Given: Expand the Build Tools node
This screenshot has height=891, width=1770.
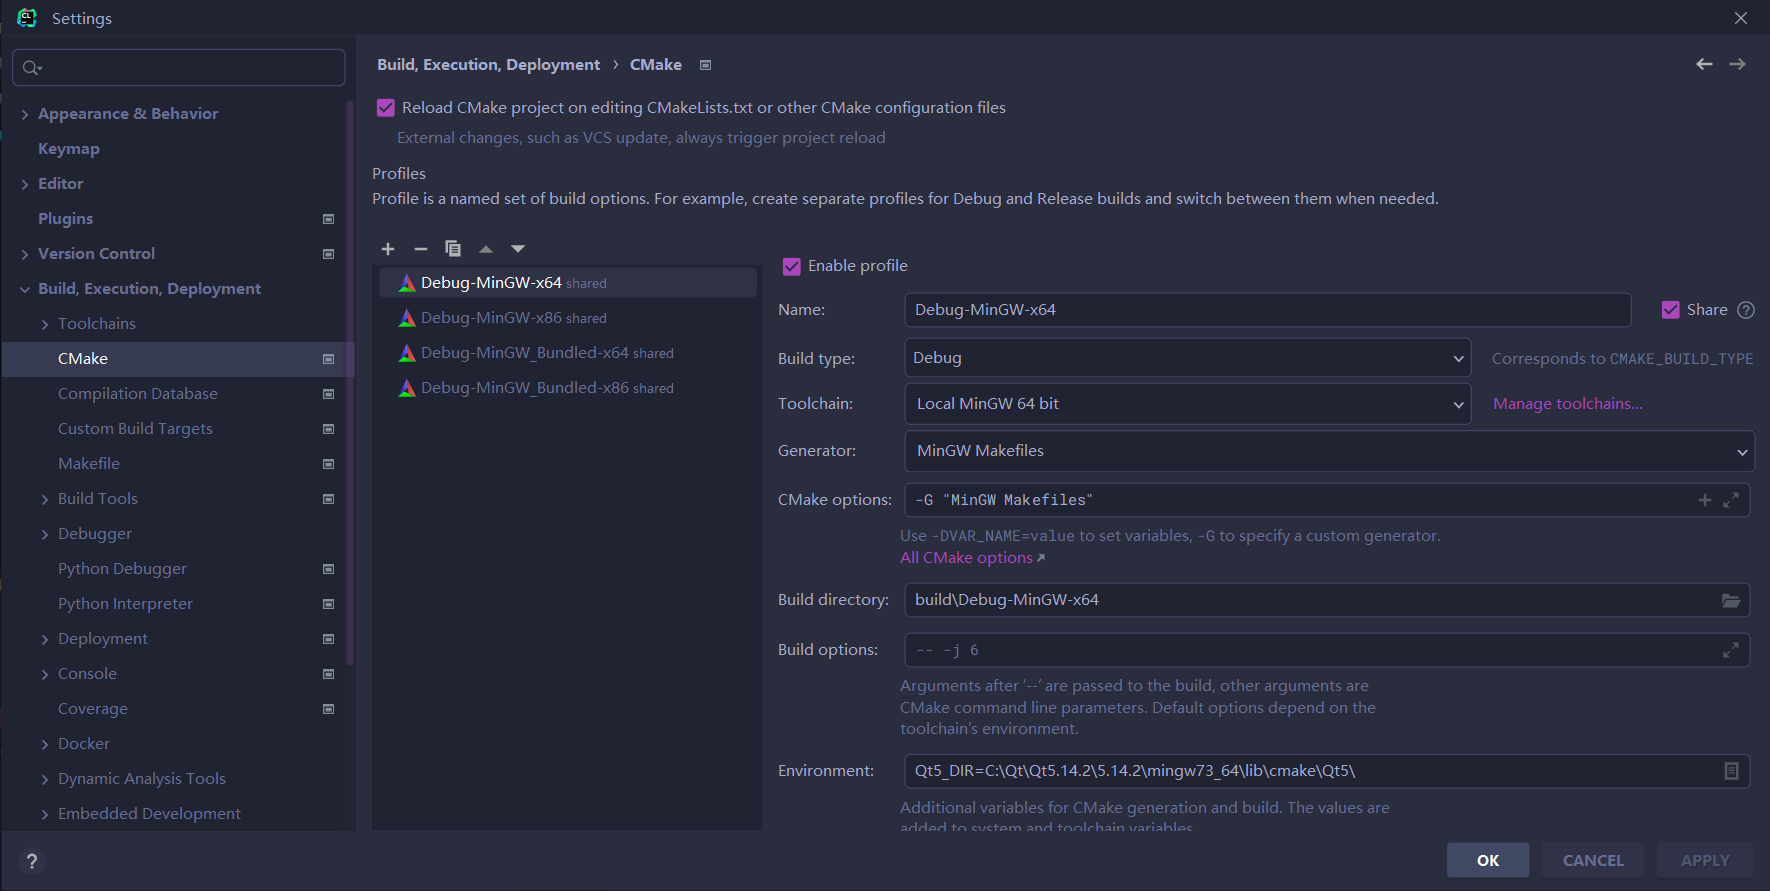Looking at the screenshot, I should [45, 500].
